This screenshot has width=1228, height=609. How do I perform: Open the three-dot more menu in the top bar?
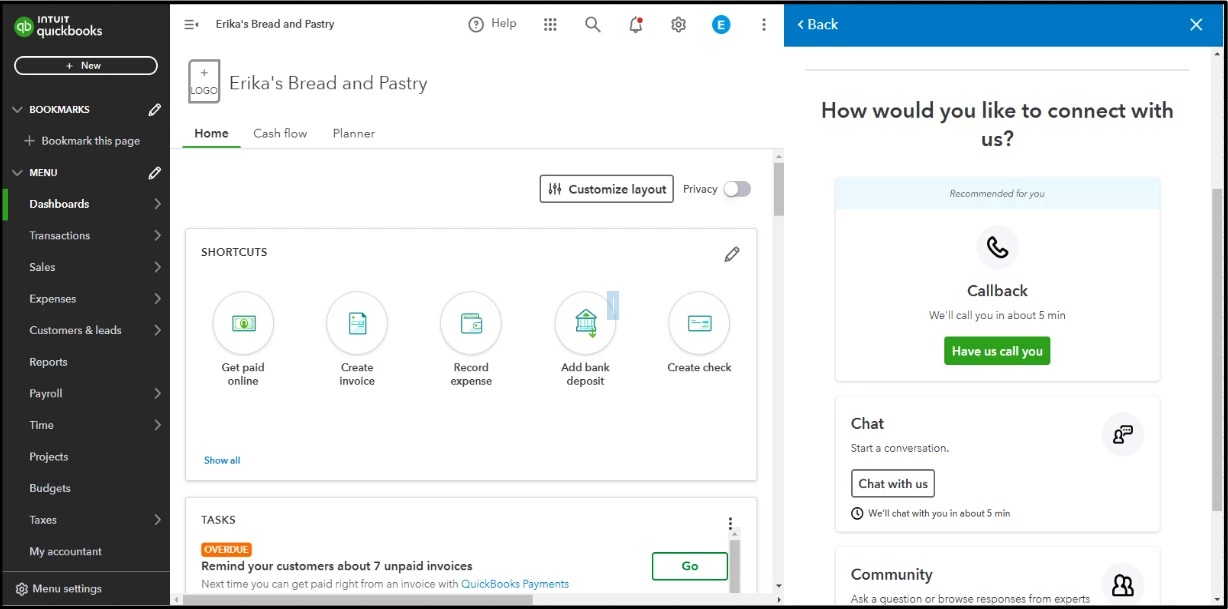tap(764, 24)
